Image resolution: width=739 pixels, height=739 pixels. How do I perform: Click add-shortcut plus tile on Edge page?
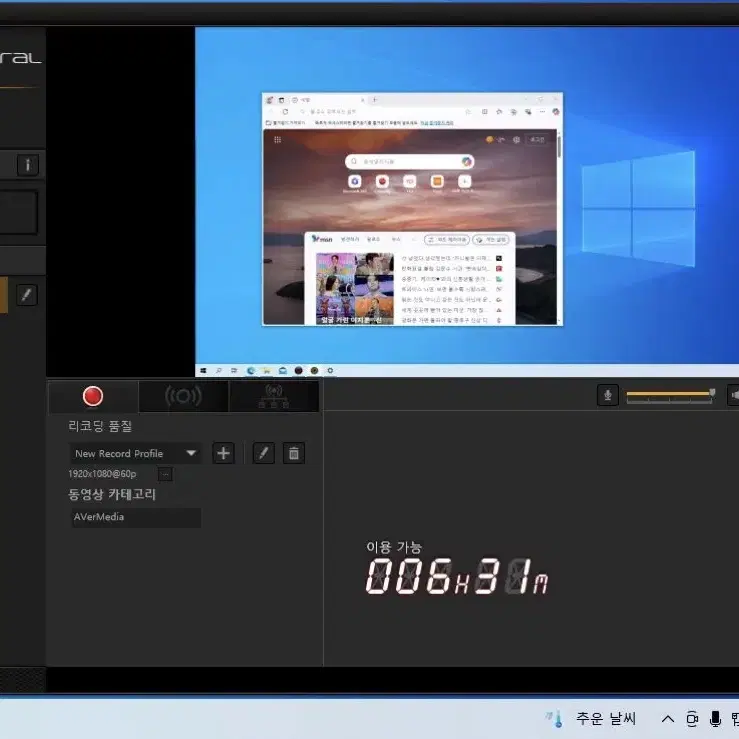(464, 181)
